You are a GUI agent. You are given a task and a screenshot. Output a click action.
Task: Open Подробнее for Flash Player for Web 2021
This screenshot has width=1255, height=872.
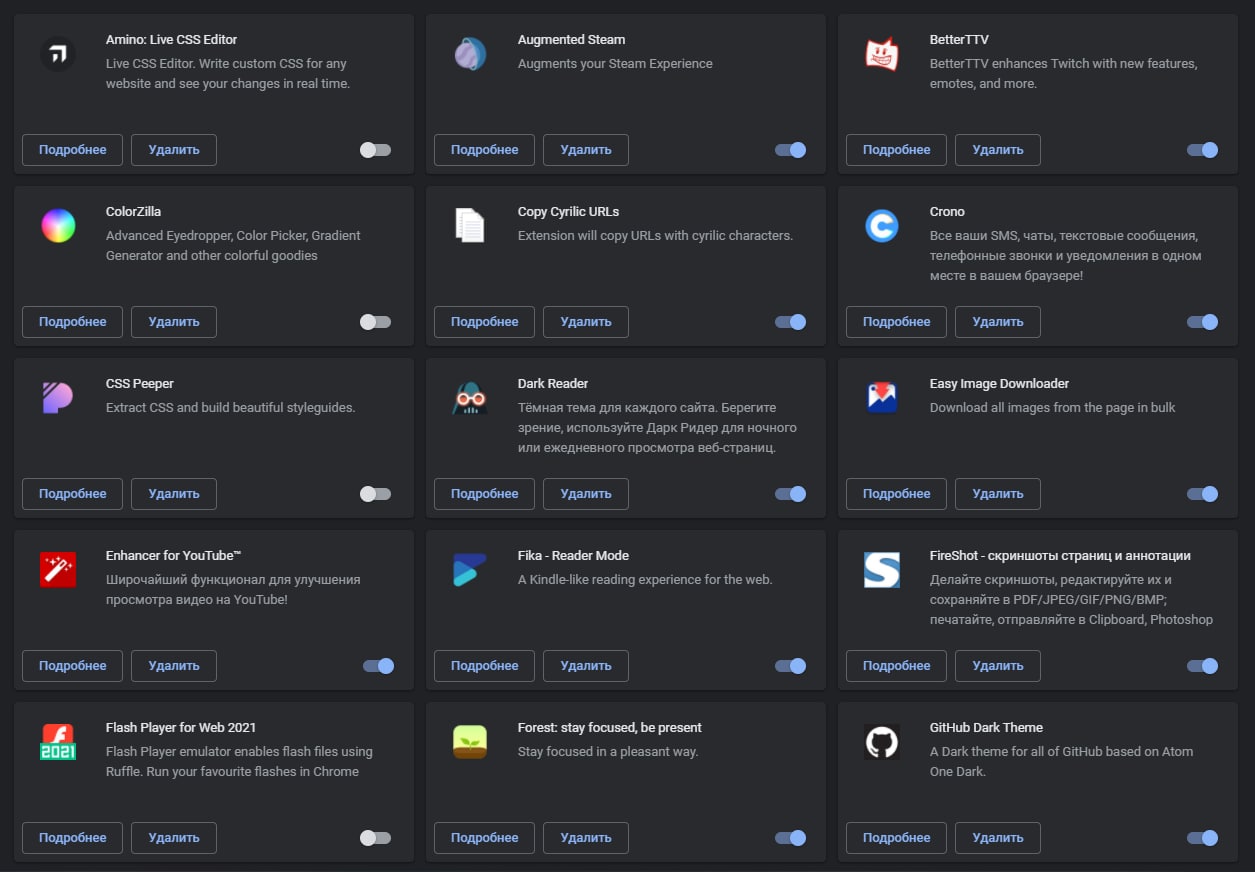point(72,838)
